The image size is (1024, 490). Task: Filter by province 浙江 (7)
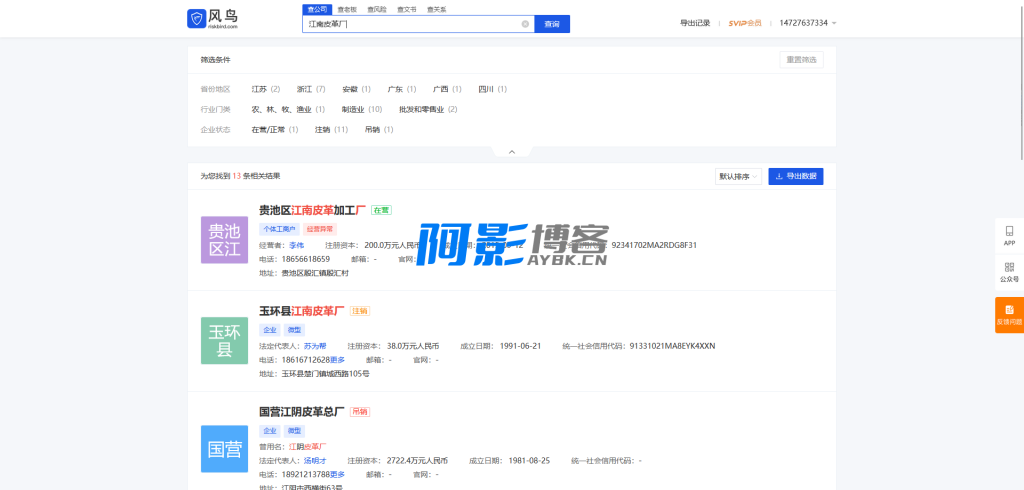click(311, 89)
